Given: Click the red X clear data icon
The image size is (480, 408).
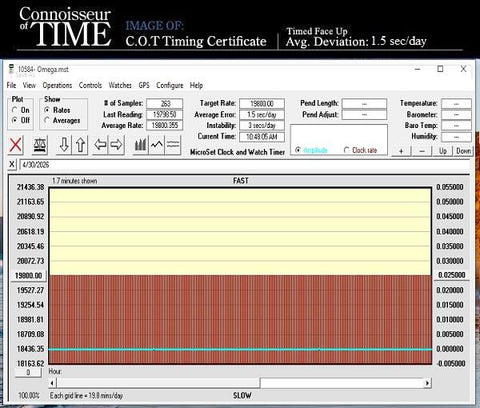Looking at the screenshot, I should click(15, 145).
